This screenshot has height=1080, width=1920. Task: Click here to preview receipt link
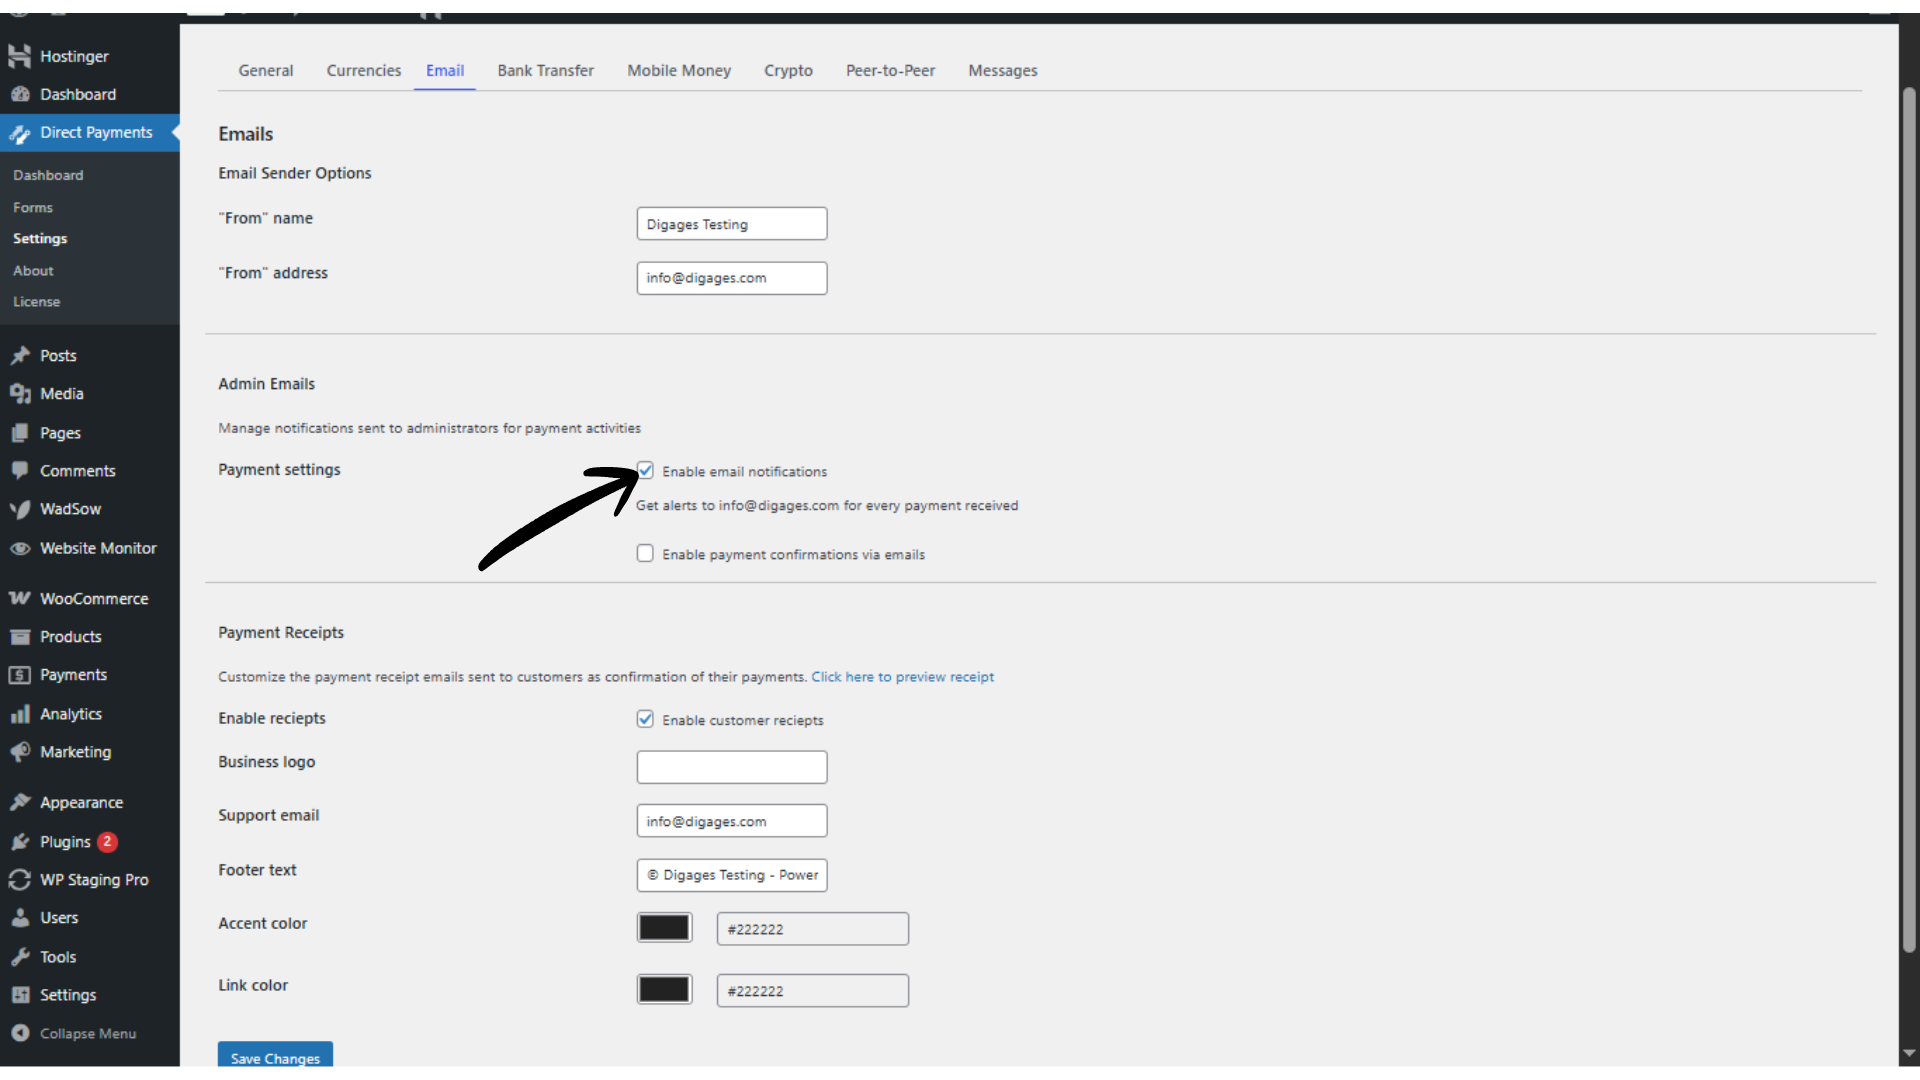(902, 677)
